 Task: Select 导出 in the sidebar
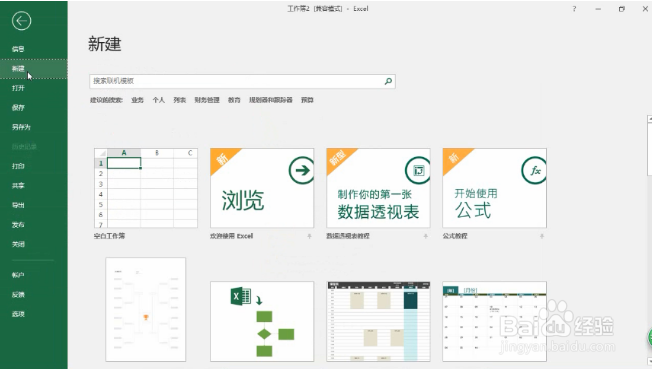(x=18, y=206)
